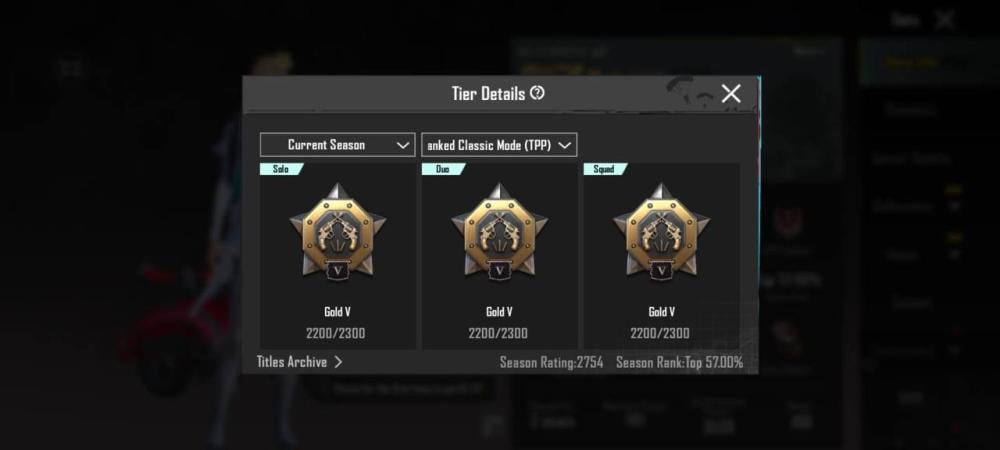This screenshot has width=1000, height=450.
Task: Click the Solo 2200/2300 points text
Action: (x=335, y=333)
